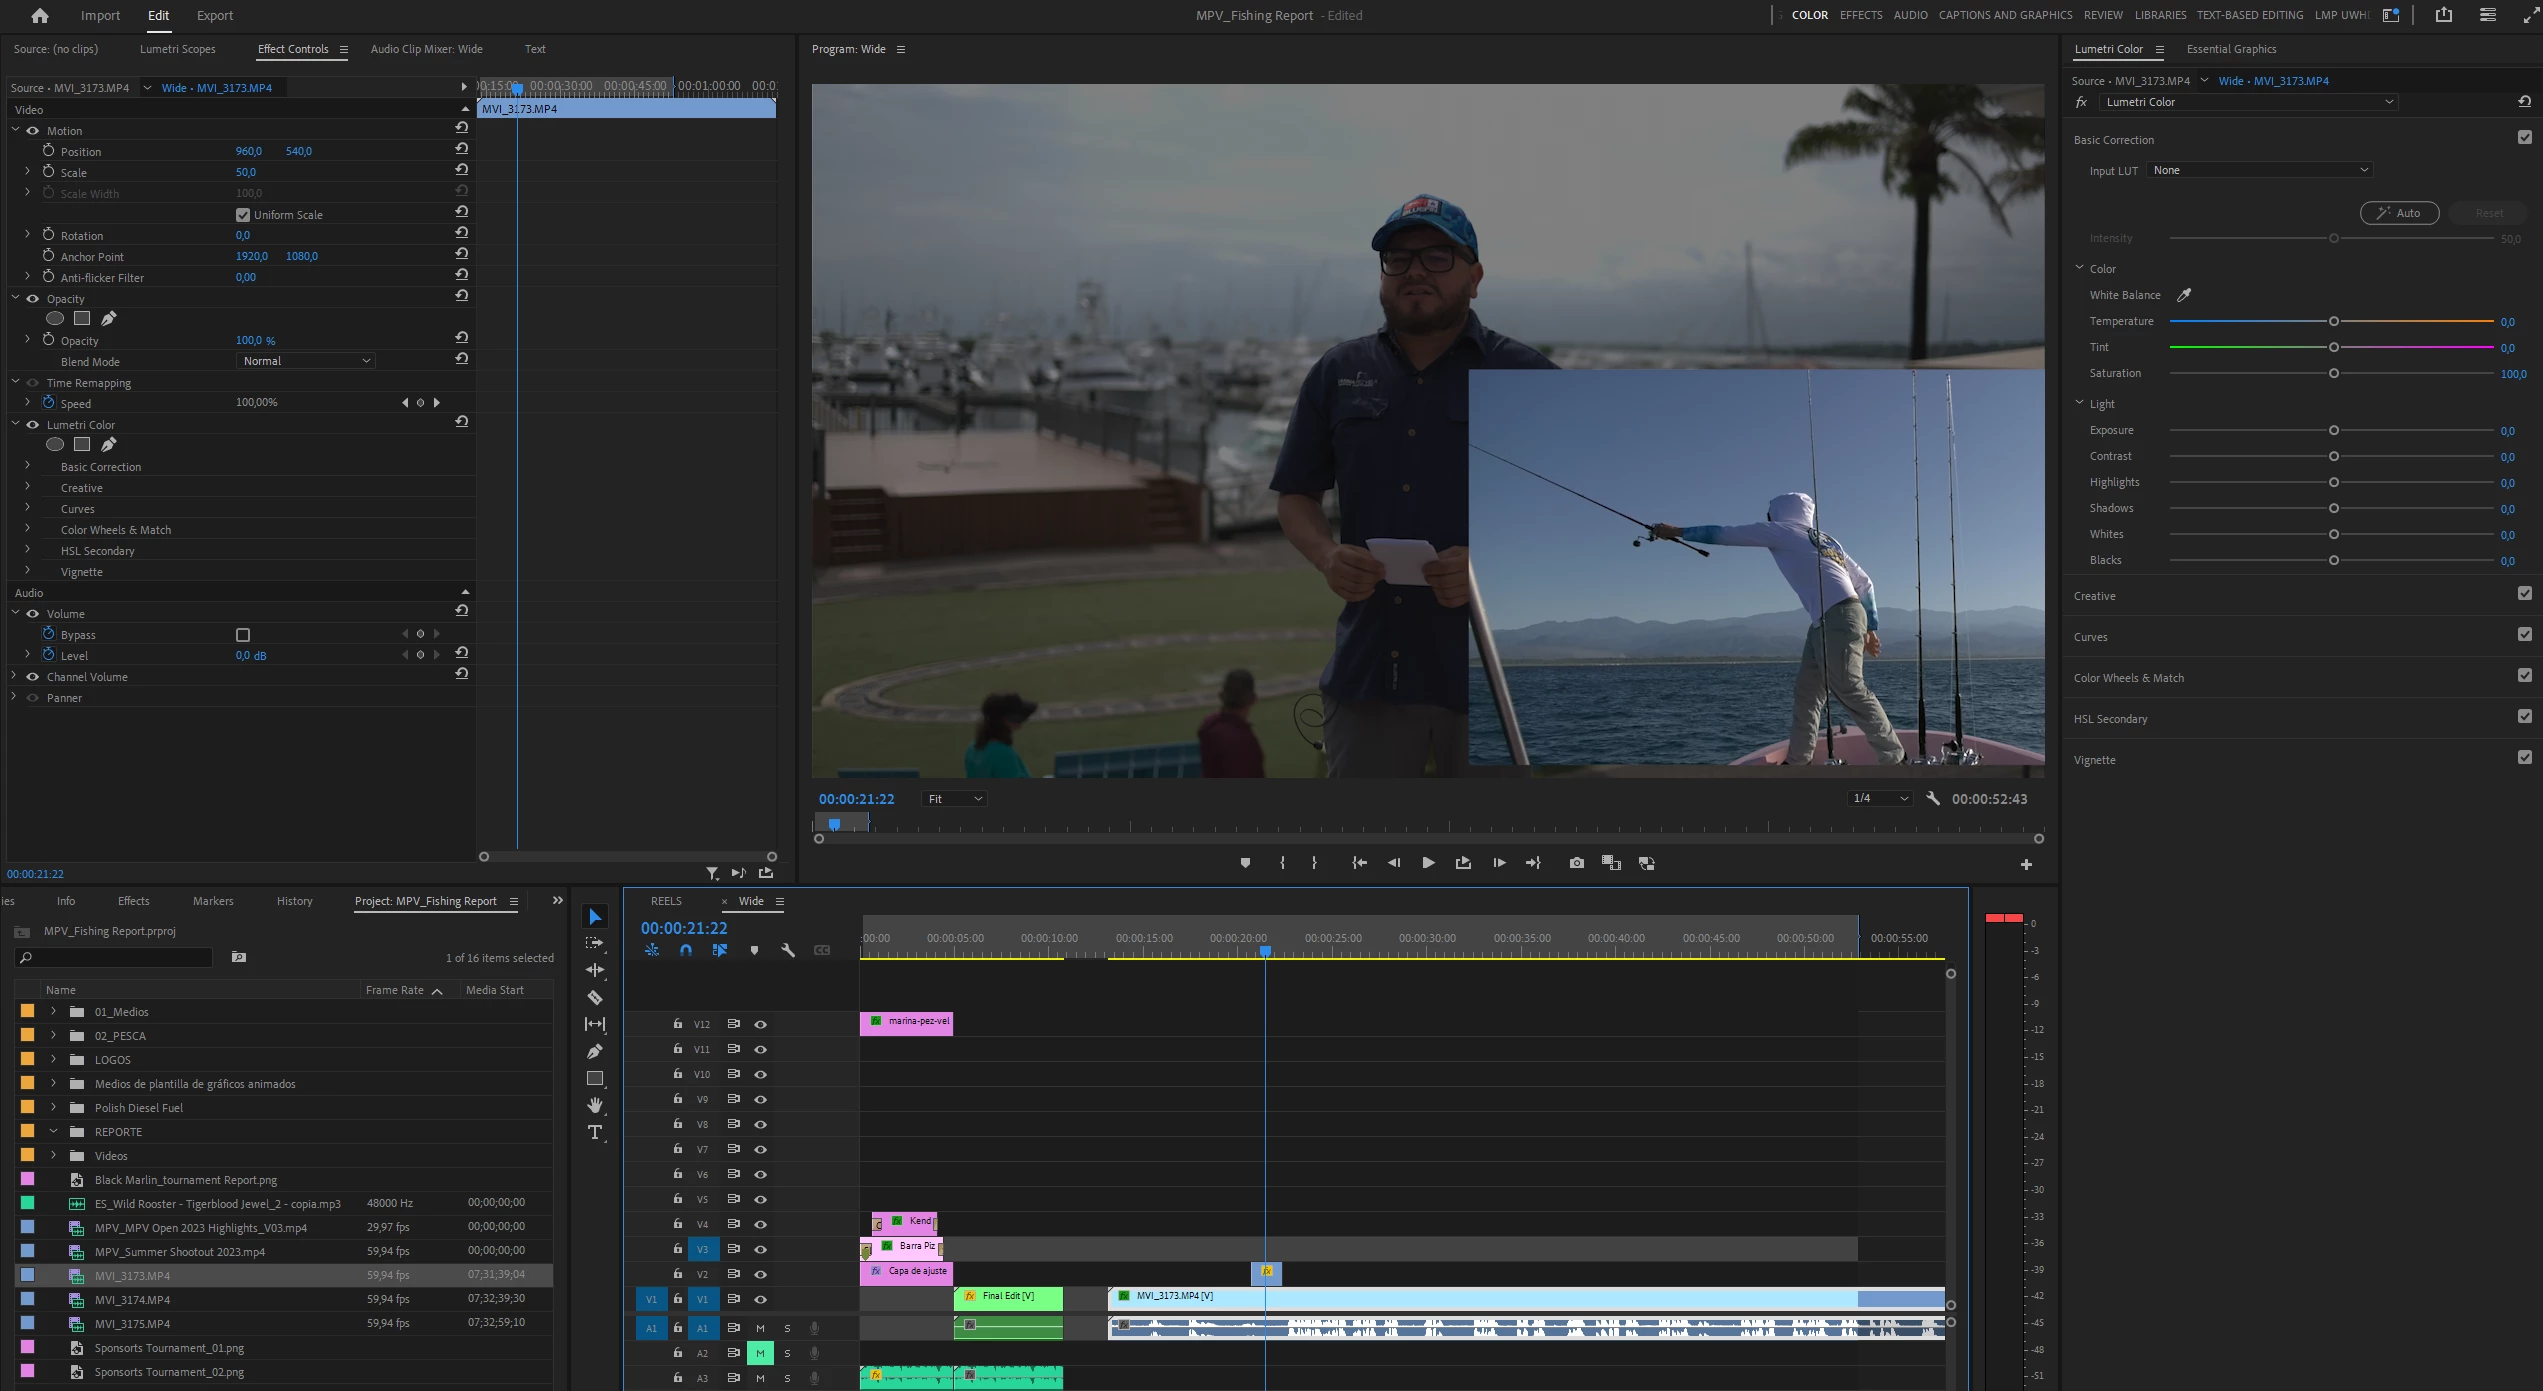Click the Export Frame camera icon
The height and width of the screenshot is (1391, 2543).
click(x=1576, y=863)
